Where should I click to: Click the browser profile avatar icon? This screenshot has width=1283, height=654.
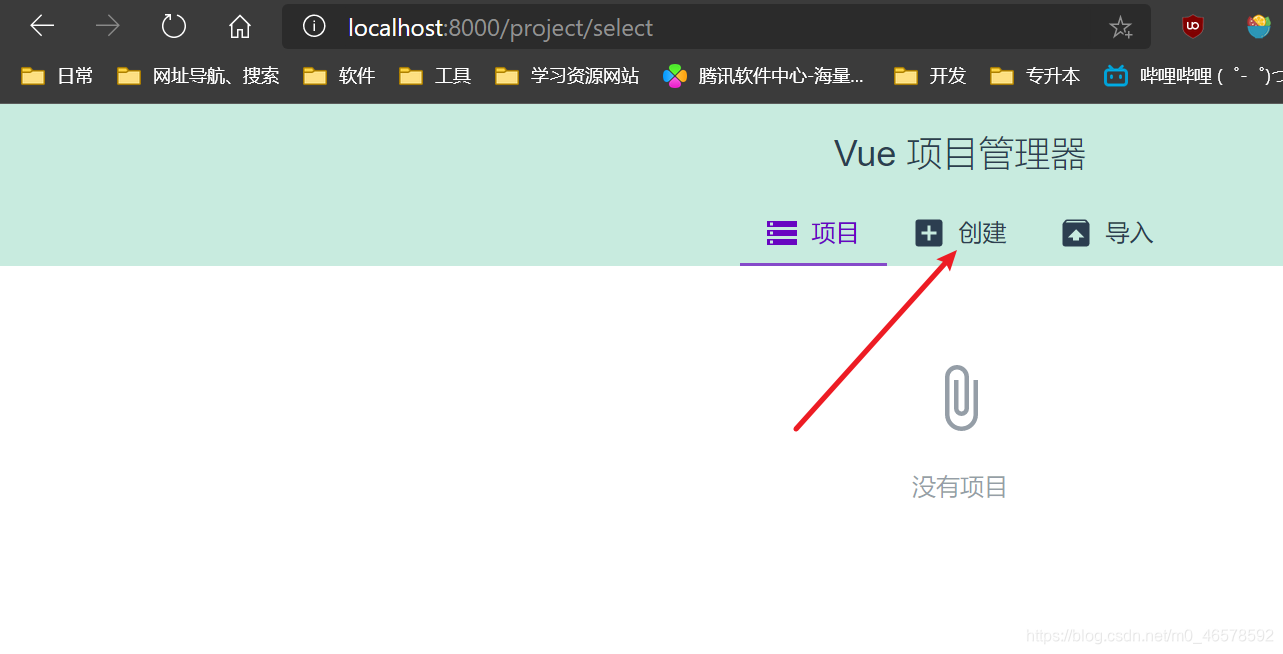(x=1257, y=26)
